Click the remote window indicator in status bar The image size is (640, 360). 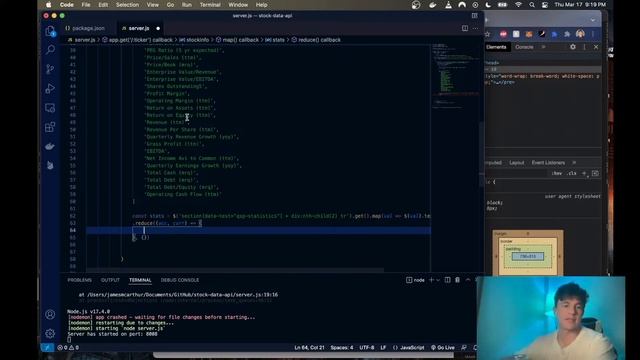click(x=47, y=348)
